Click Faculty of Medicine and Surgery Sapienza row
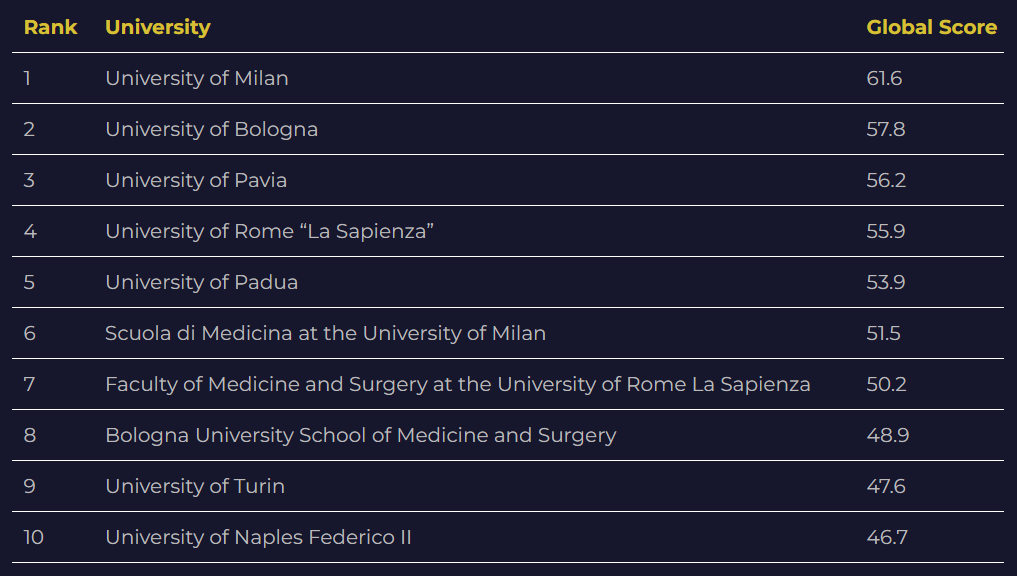The image size is (1017, 576). click(x=457, y=384)
